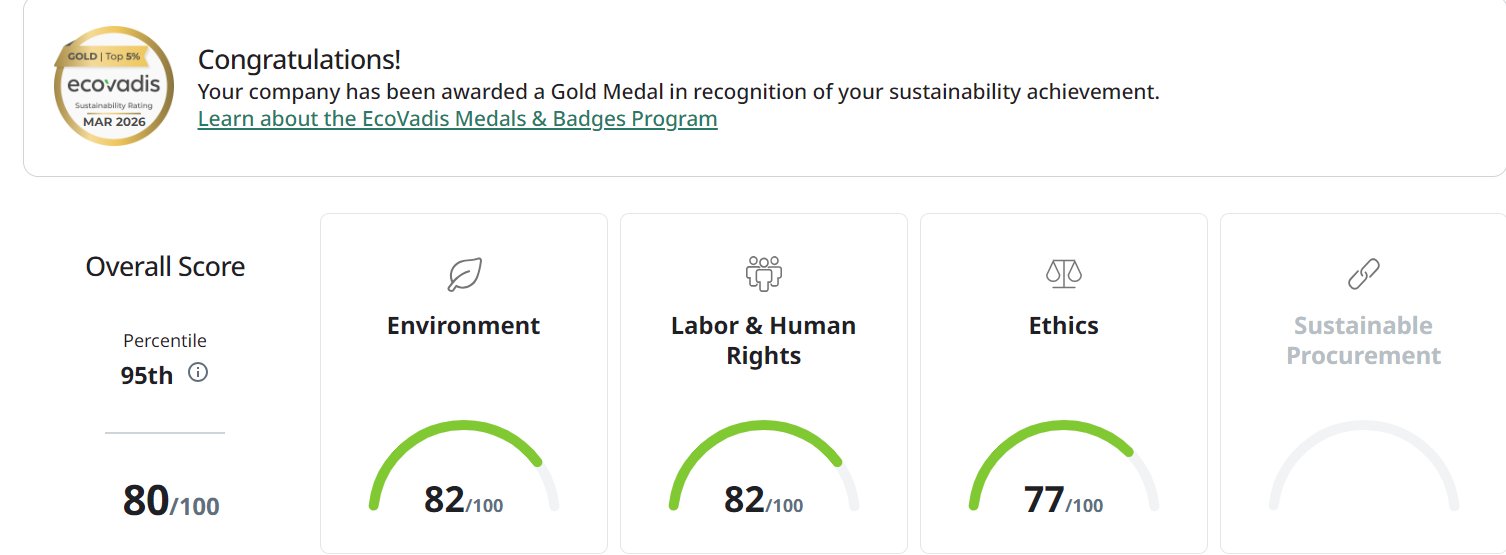The height and width of the screenshot is (555, 1506).
Task: Click the Ethics 77/100 score
Action: pyautogui.click(x=1063, y=499)
